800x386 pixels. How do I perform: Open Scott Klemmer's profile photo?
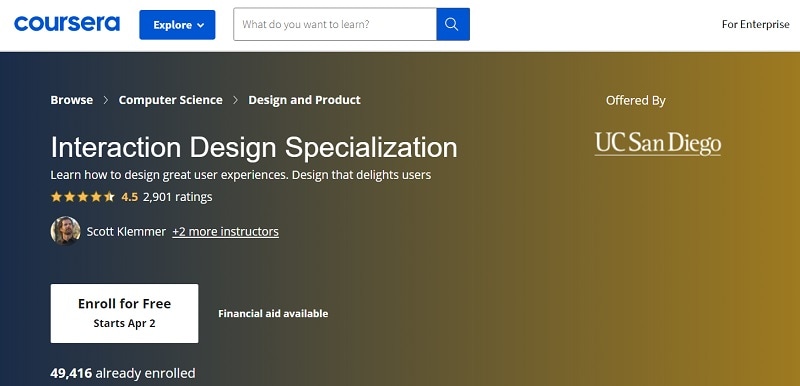[x=65, y=231]
